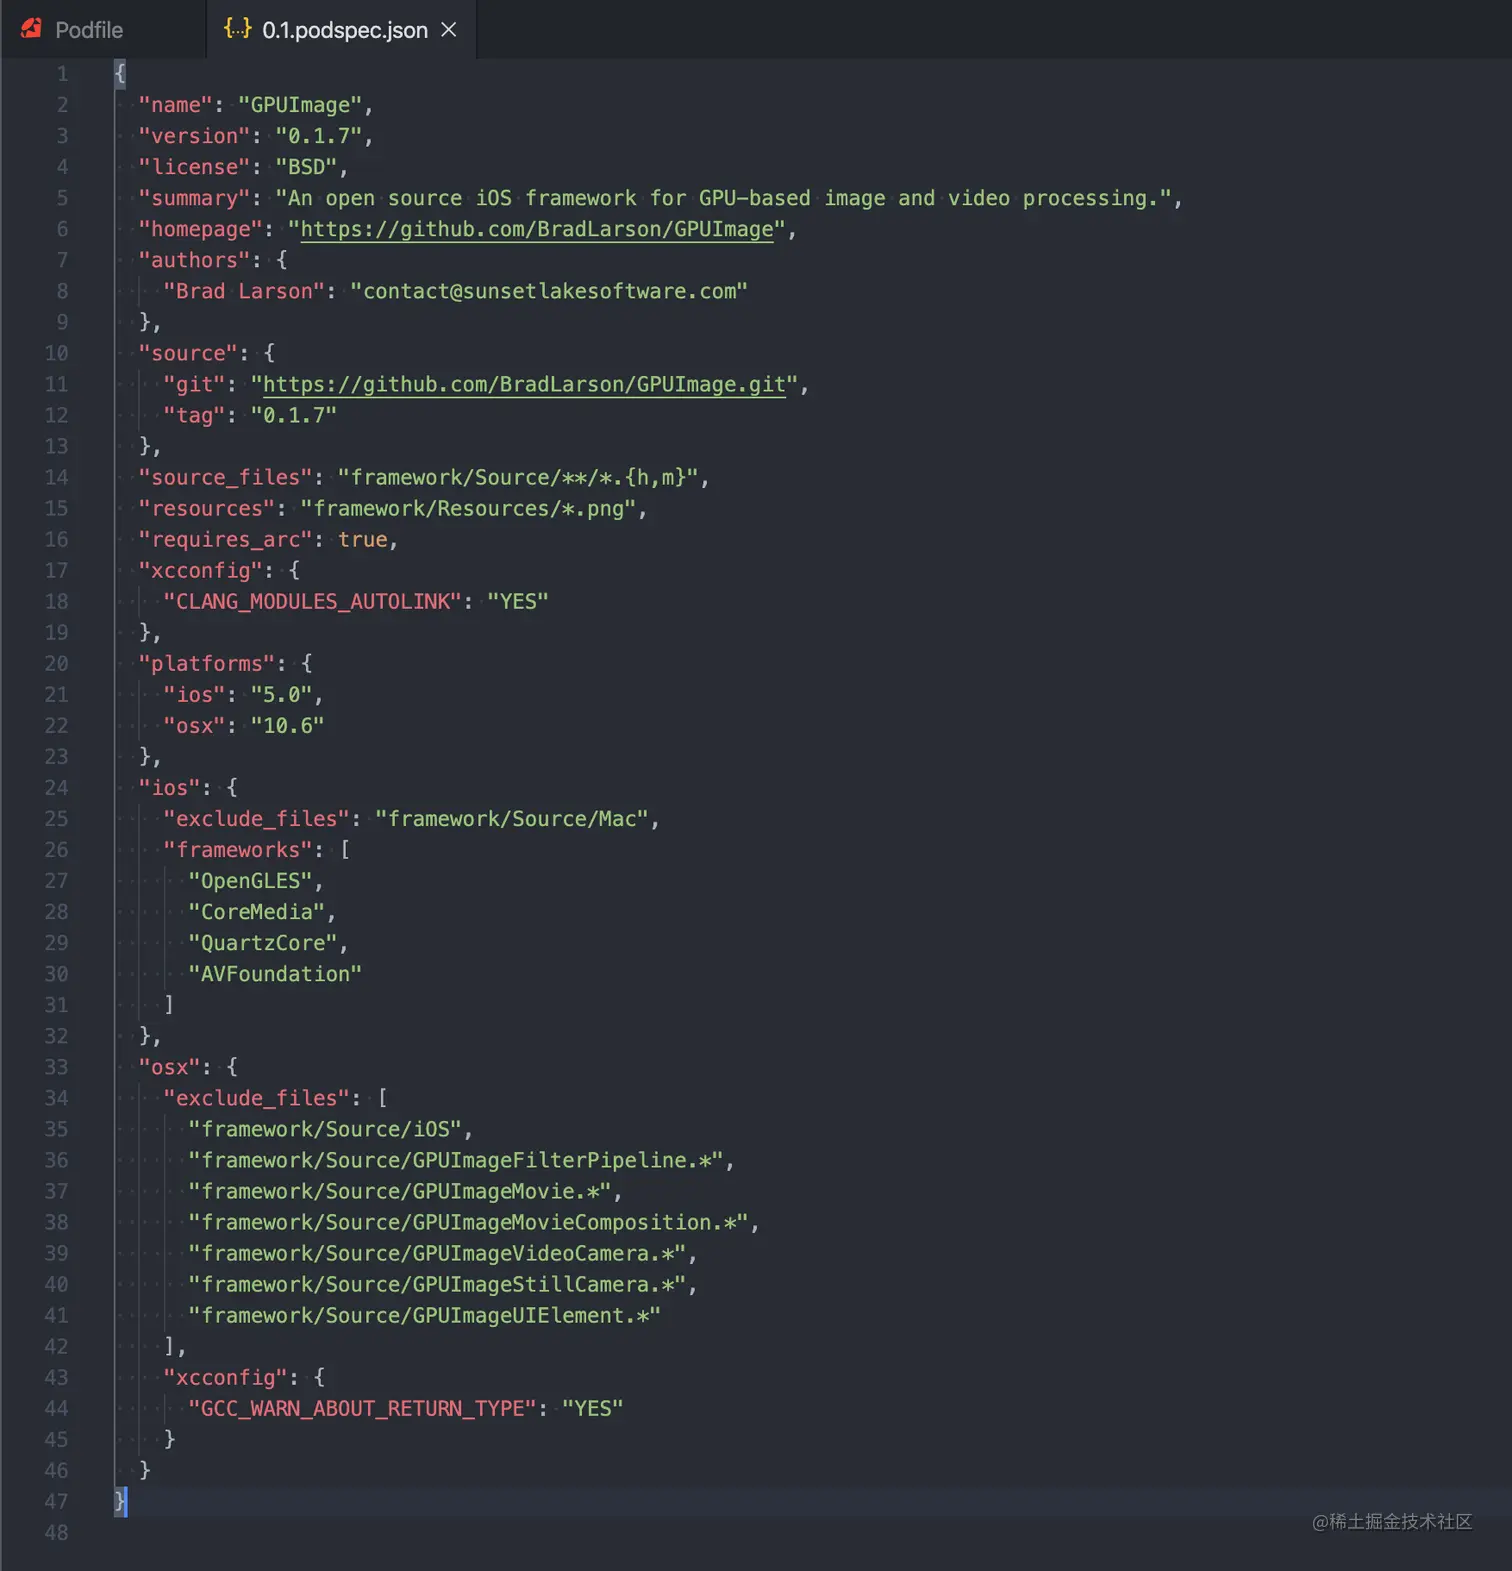The height and width of the screenshot is (1571, 1512).
Task: Click the "source" key on line 10
Action: pyautogui.click(x=188, y=353)
